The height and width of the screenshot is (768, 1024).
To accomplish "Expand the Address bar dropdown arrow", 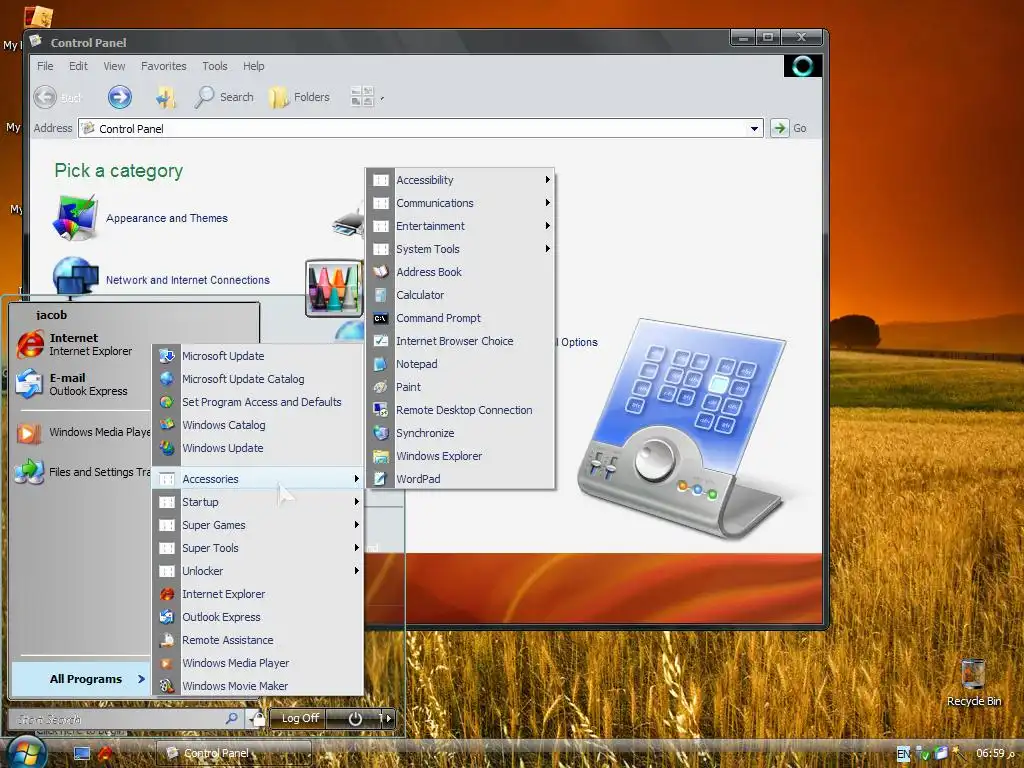I will [x=754, y=129].
